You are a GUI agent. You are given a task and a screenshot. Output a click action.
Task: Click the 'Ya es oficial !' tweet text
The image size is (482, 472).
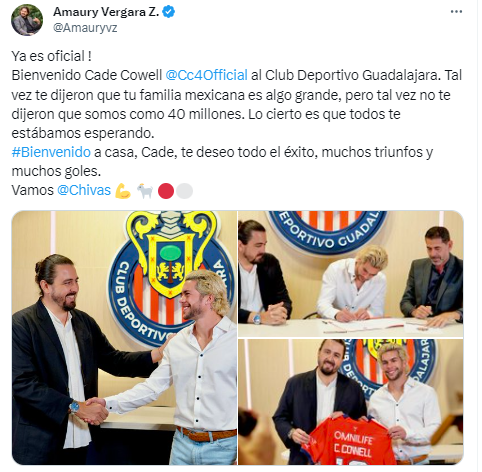[51, 56]
